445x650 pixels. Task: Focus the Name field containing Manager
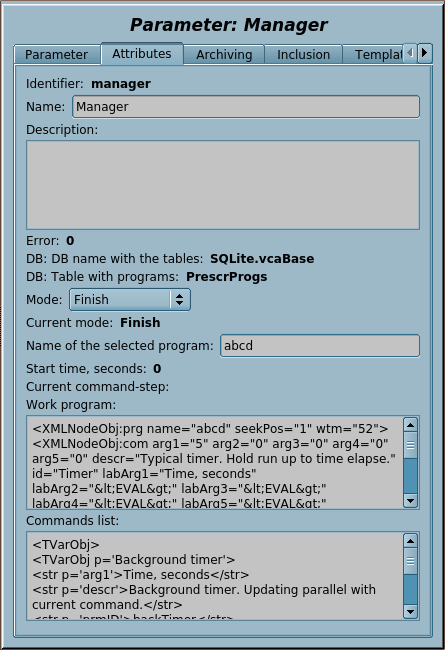pyautogui.click(x=246, y=107)
